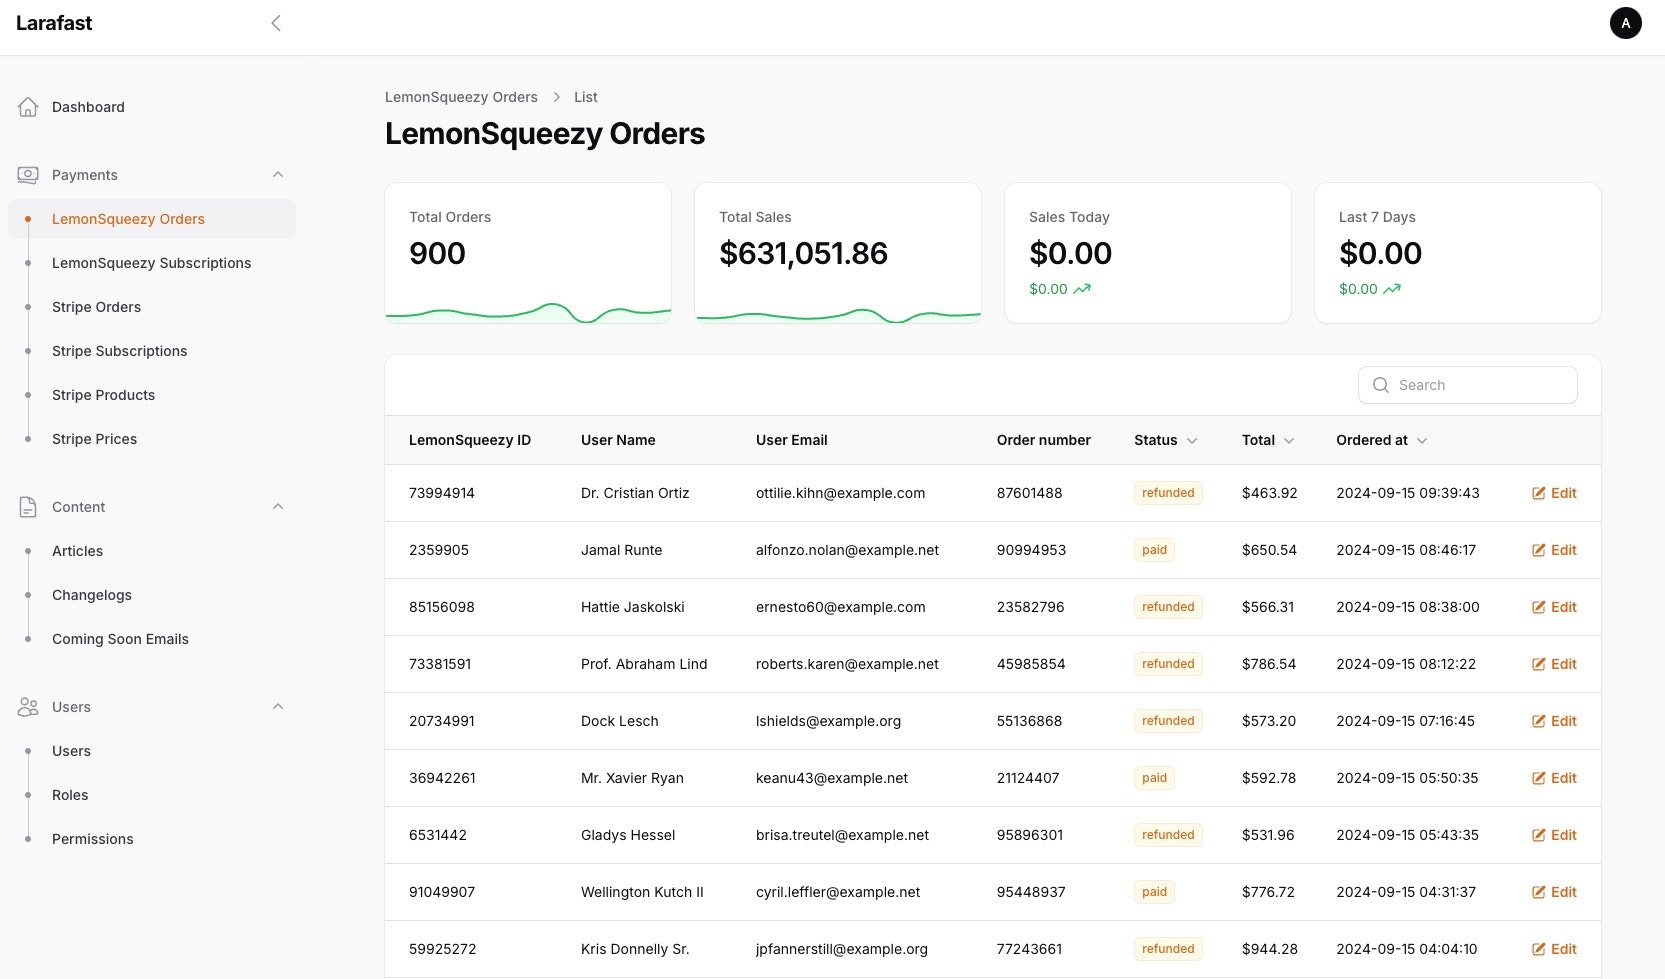Sort table by Status column
This screenshot has width=1665, height=979.
click(x=1166, y=440)
